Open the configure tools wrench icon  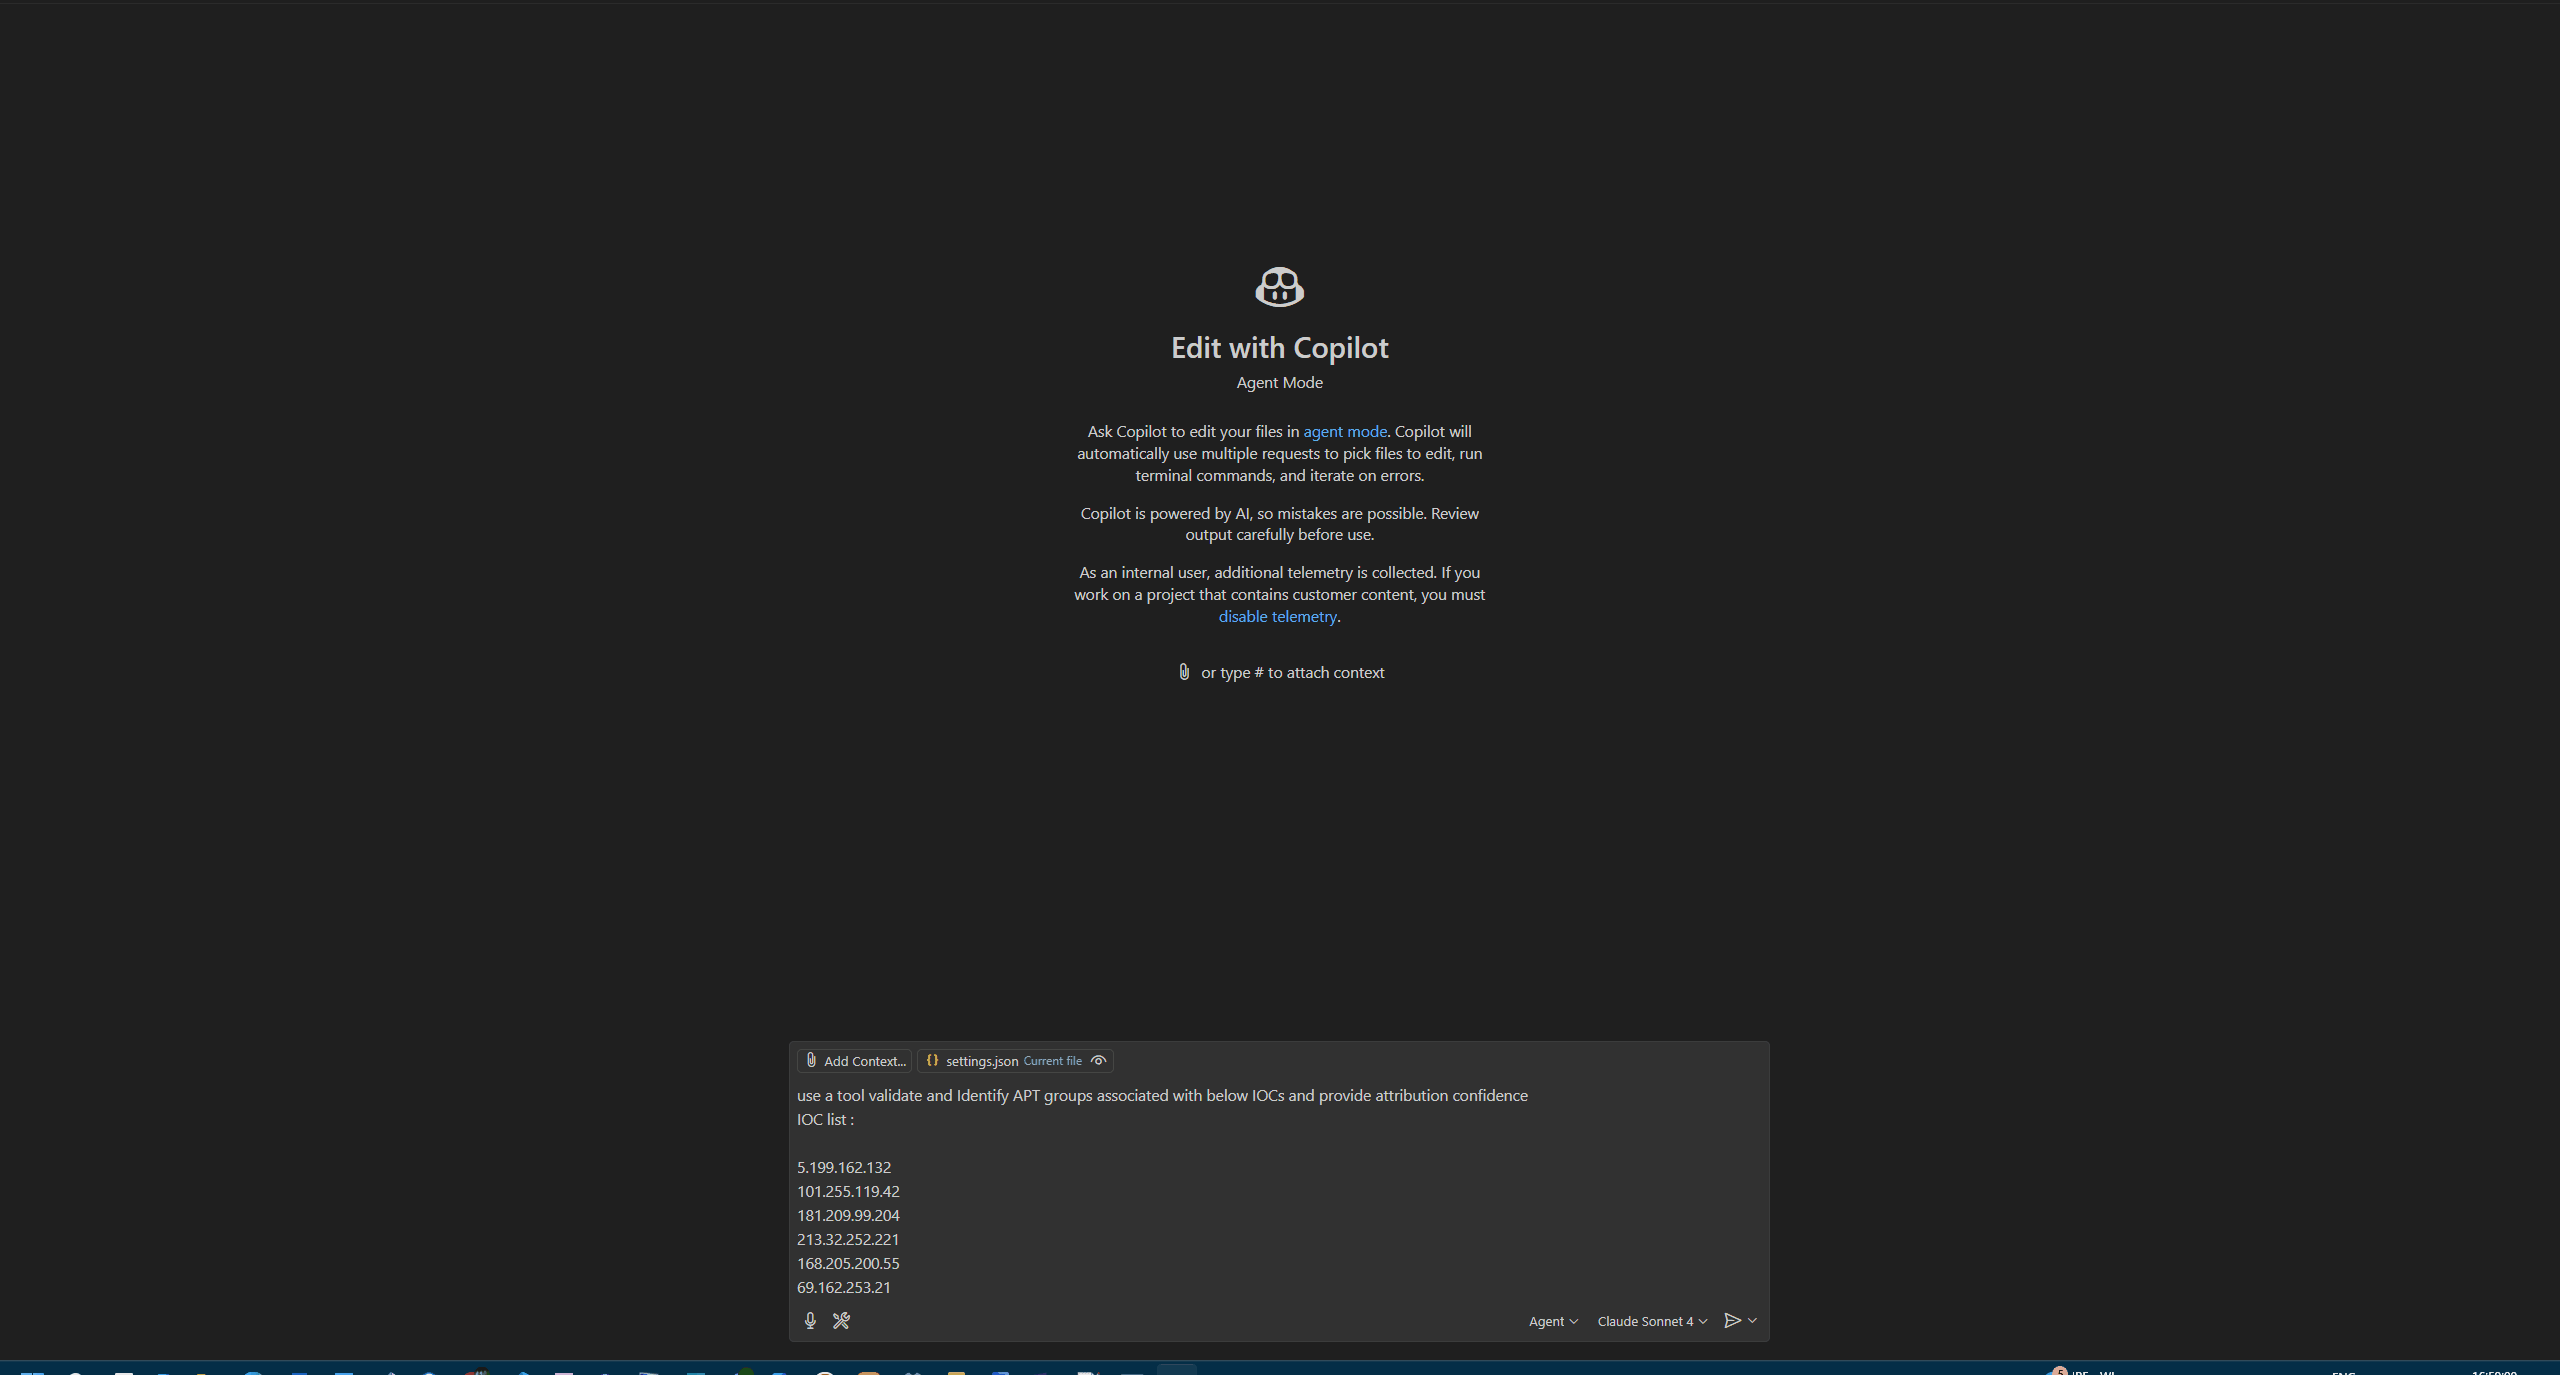pyautogui.click(x=841, y=1321)
